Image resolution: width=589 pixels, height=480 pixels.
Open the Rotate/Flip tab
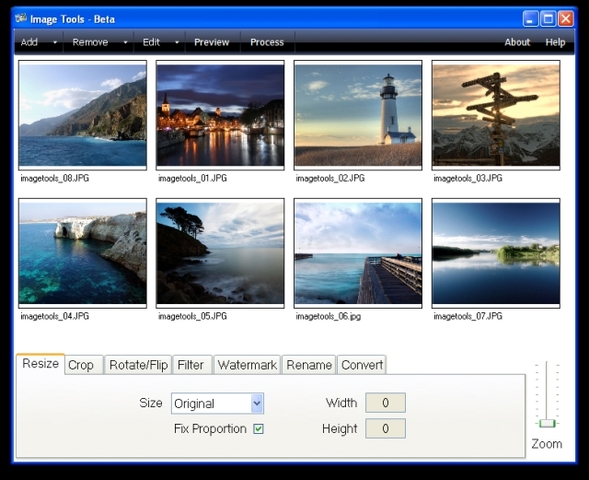[138, 365]
